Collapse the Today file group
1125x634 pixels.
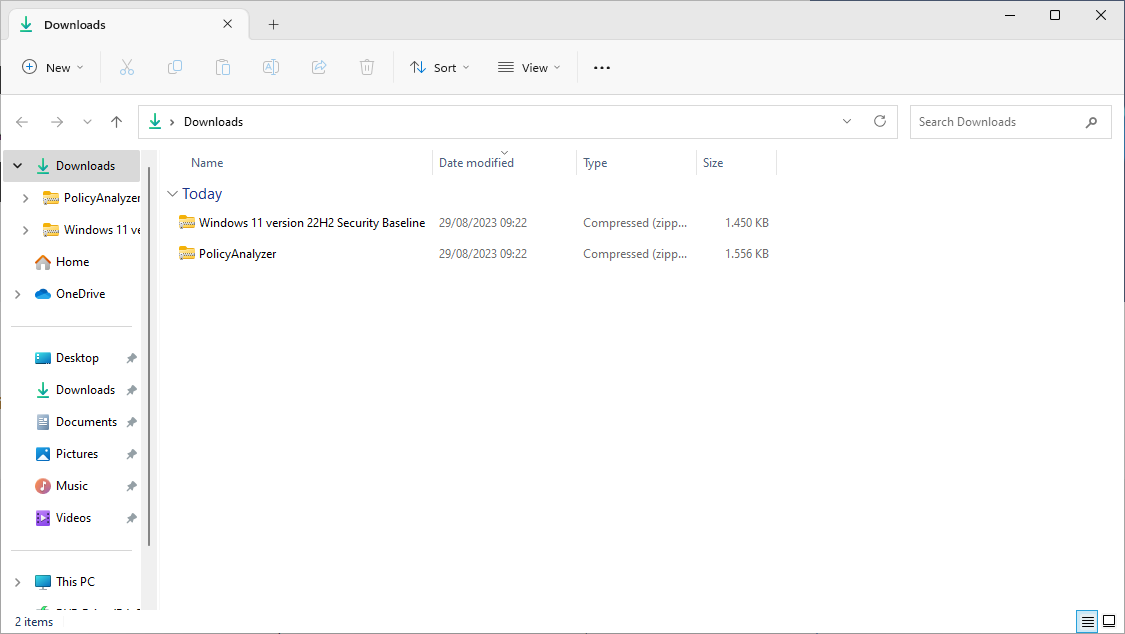pyautogui.click(x=172, y=194)
